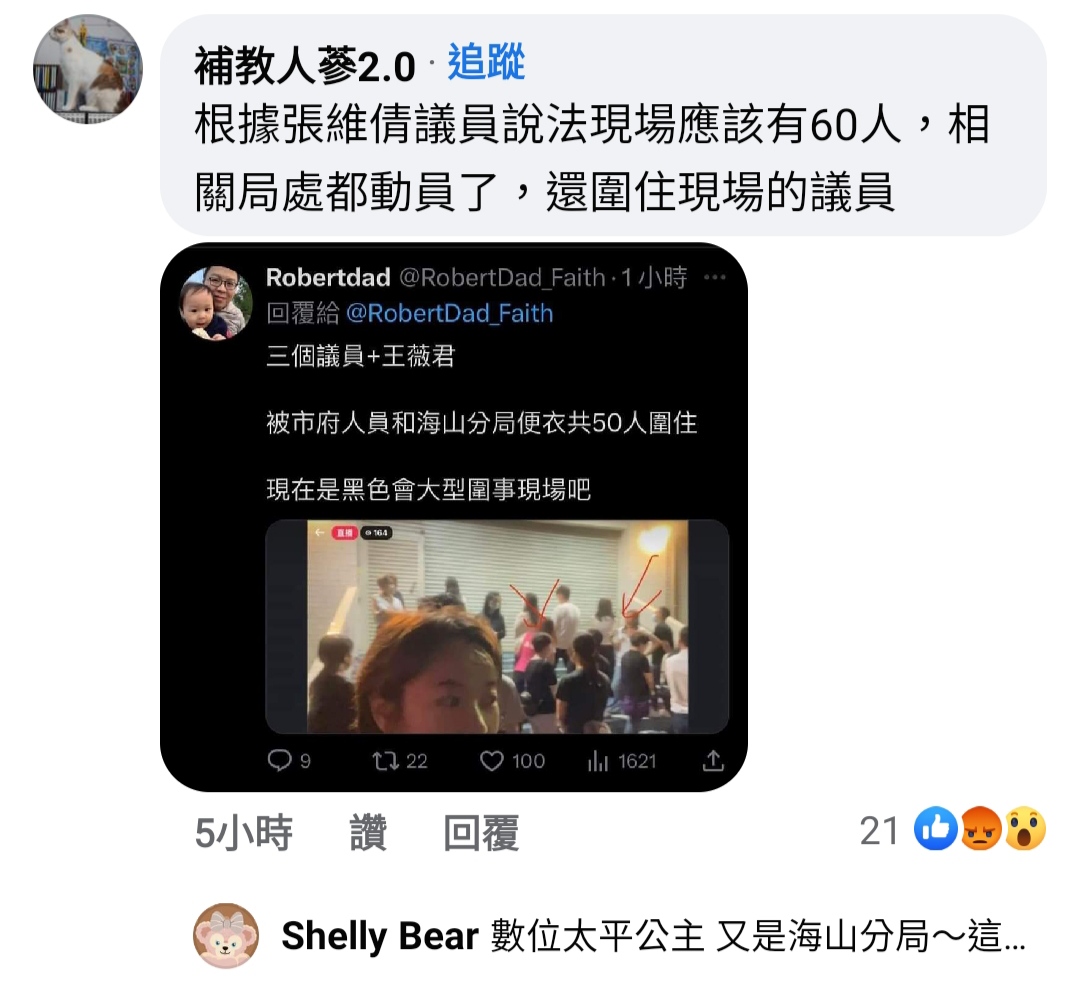Open the livestream screenshot in the tweet
The image size is (1080, 989).
[x=497, y=626]
